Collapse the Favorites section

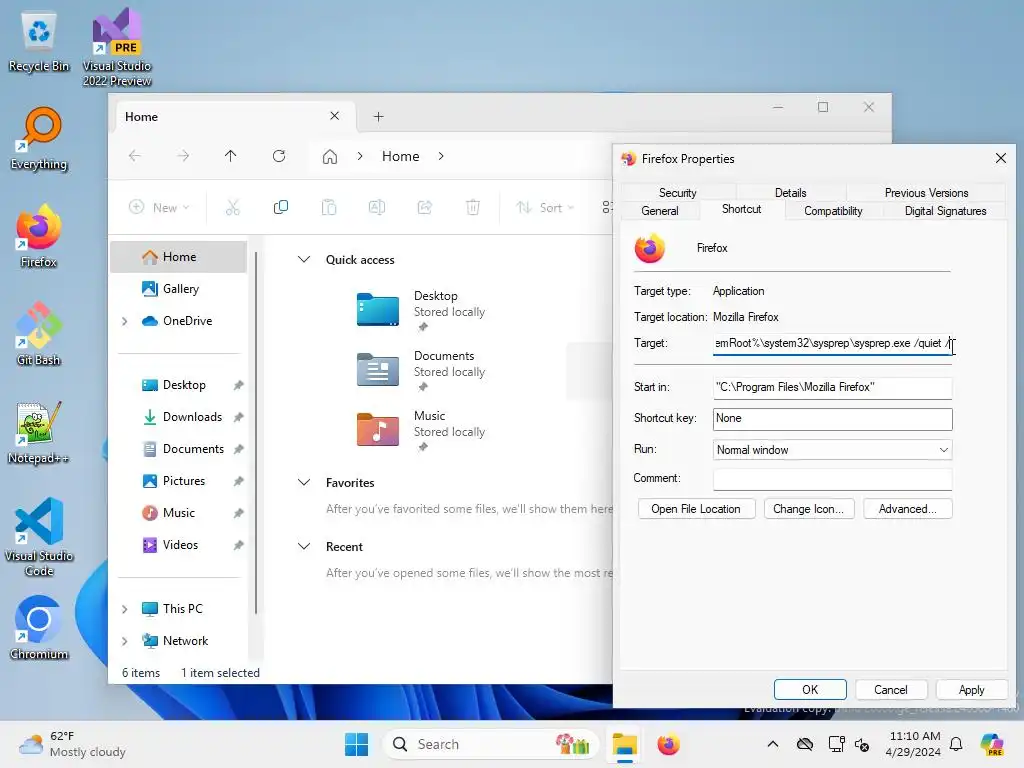(304, 483)
